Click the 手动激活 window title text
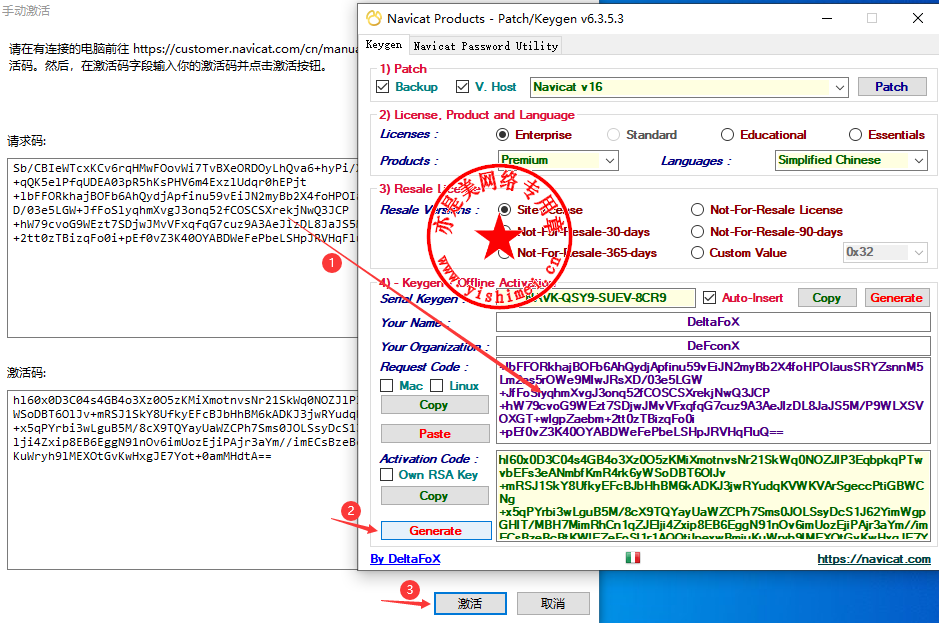Screen dimensions: 939x623 26,11
